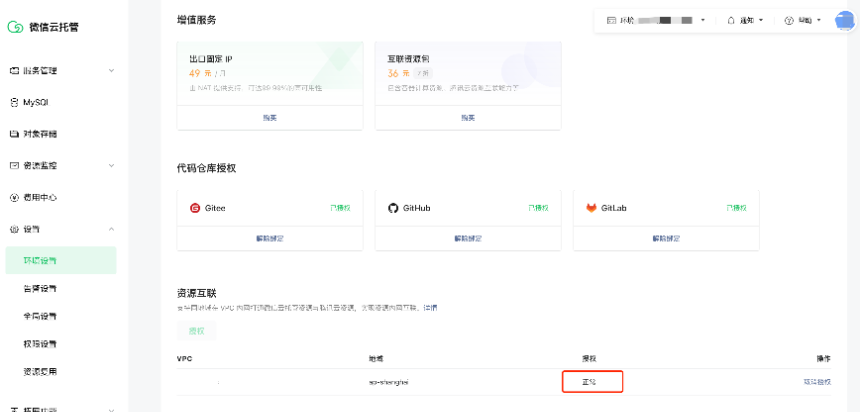The height and width of the screenshot is (412, 860).
Task: Open 全局设置 submenu item
Action: 40,316
